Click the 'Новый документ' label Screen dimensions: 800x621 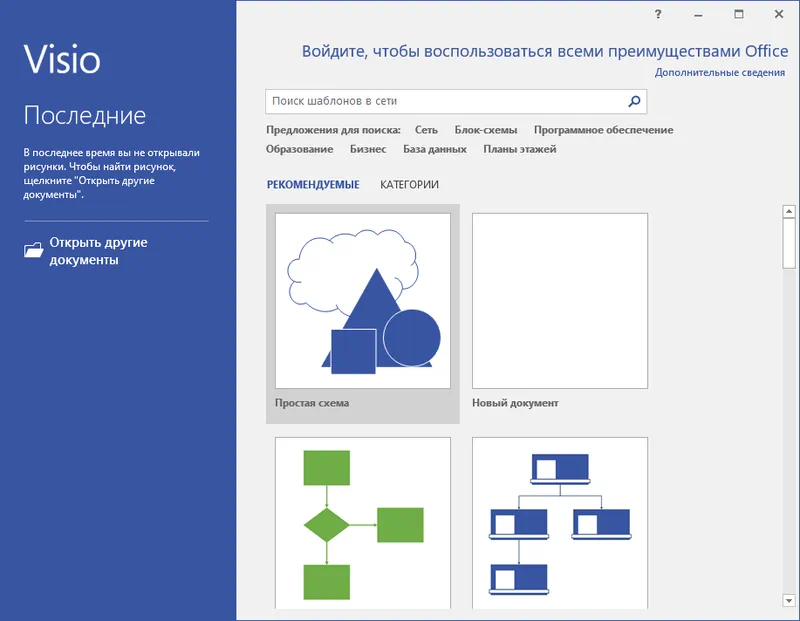click(515, 403)
